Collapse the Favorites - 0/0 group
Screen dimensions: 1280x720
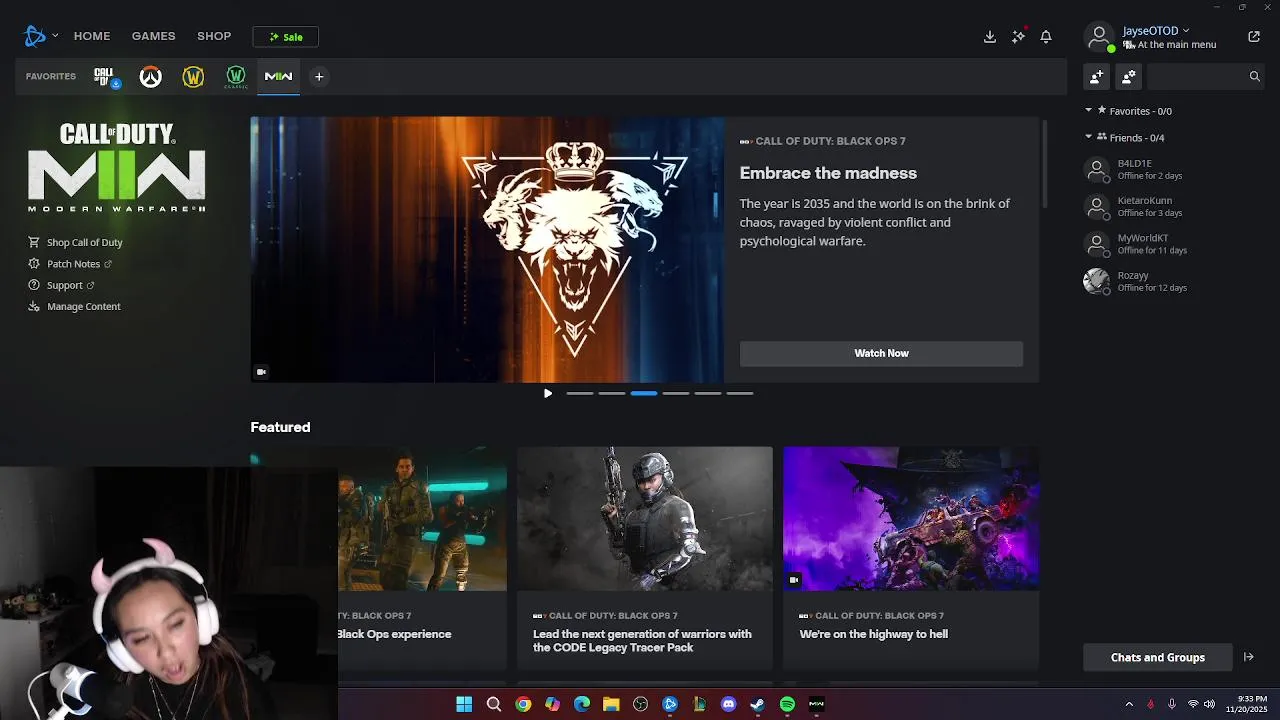coord(1089,111)
